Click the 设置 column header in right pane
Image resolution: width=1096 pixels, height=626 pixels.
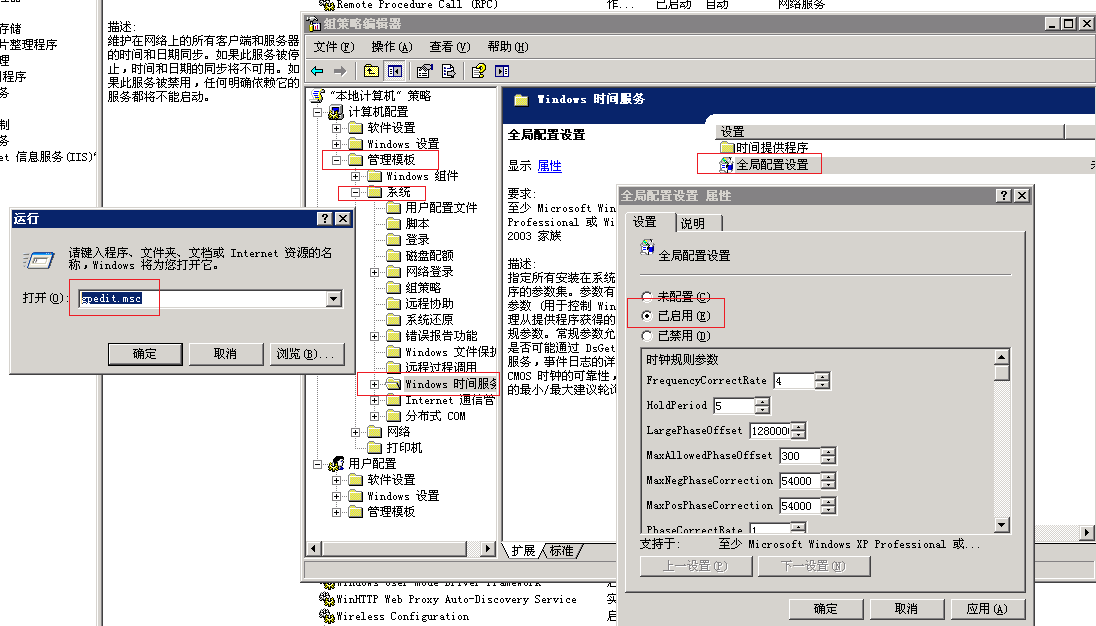890,131
